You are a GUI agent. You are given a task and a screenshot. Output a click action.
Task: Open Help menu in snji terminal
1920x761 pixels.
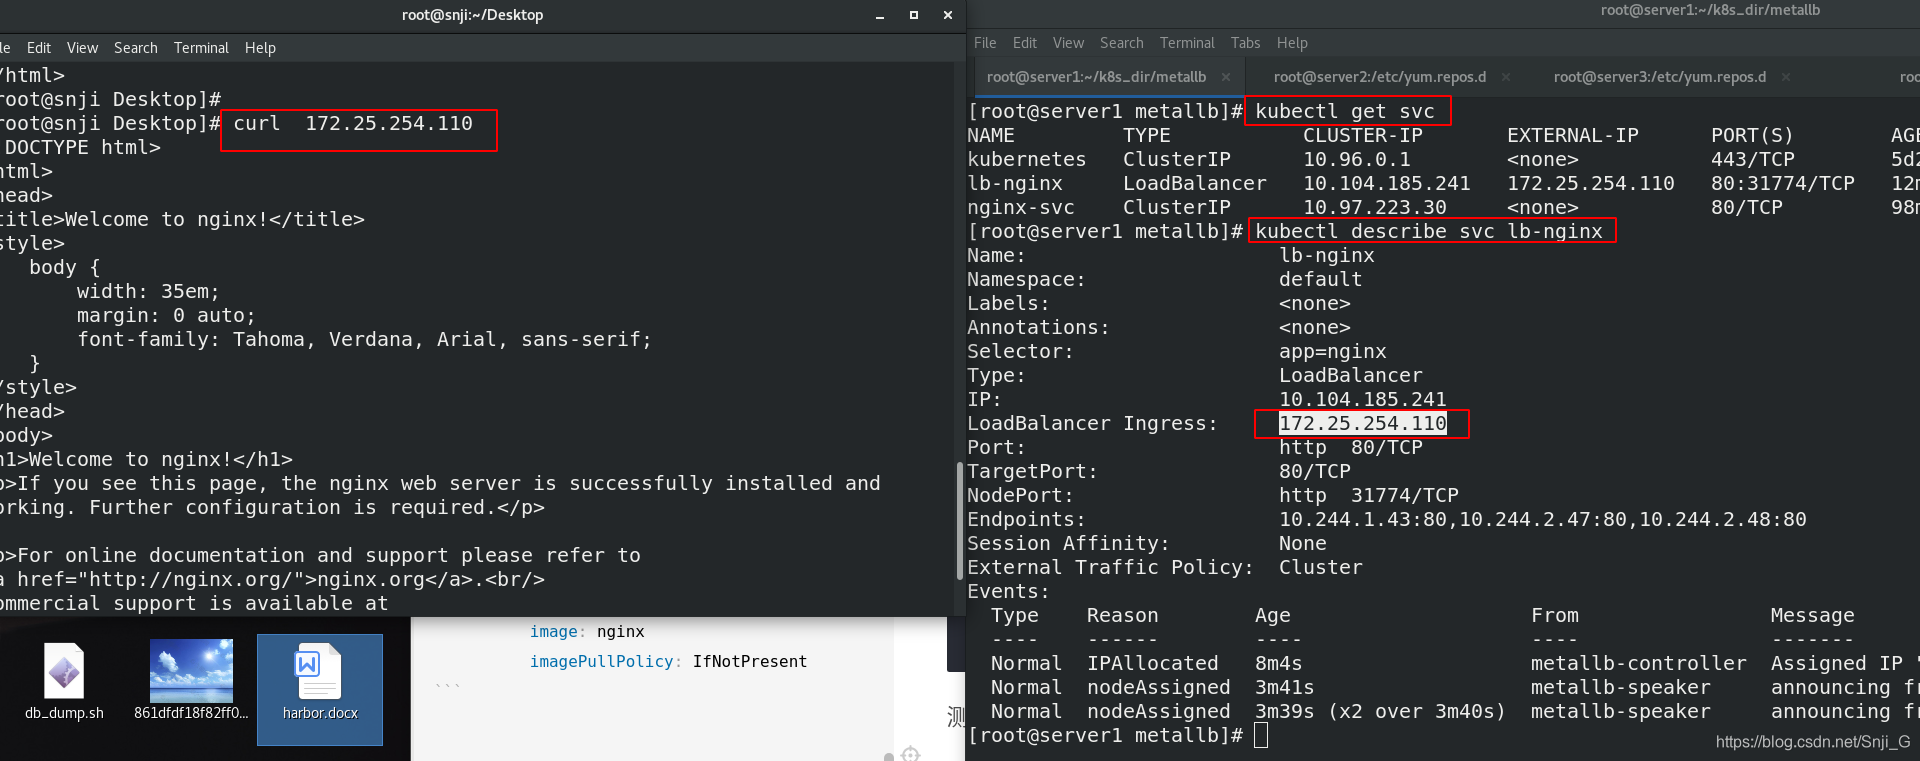(260, 48)
